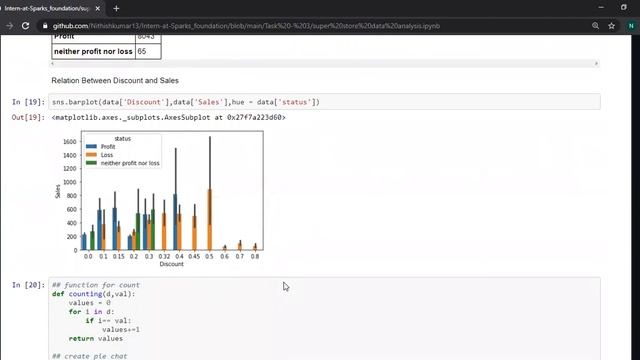This screenshot has height=360, width=640.
Task: Focus the github.com address bar
Action: pyautogui.click(x=246, y=26)
